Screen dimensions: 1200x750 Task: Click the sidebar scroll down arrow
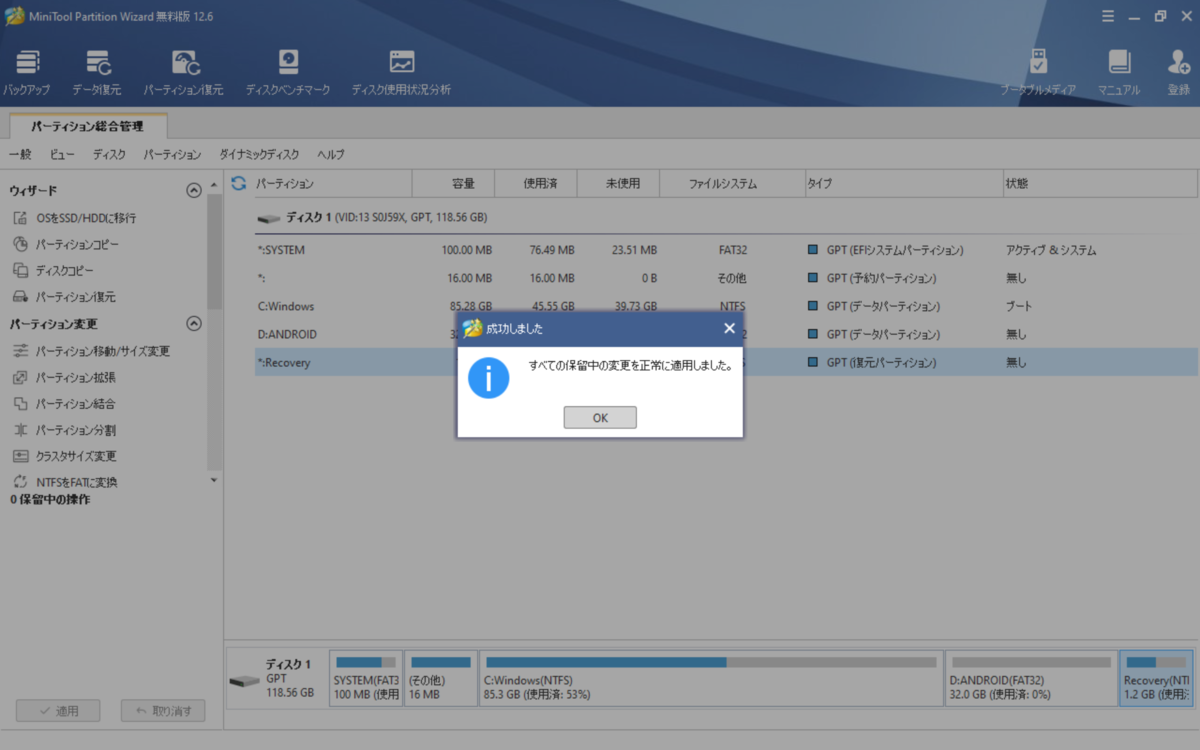point(213,480)
